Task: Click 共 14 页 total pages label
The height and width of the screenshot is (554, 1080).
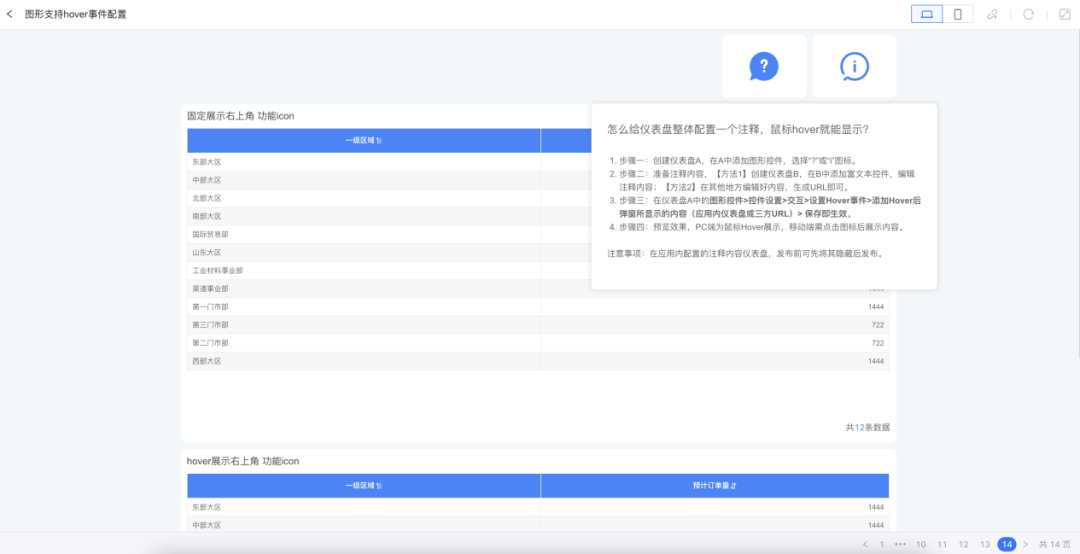Action: pyautogui.click(x=1055, y=544)
